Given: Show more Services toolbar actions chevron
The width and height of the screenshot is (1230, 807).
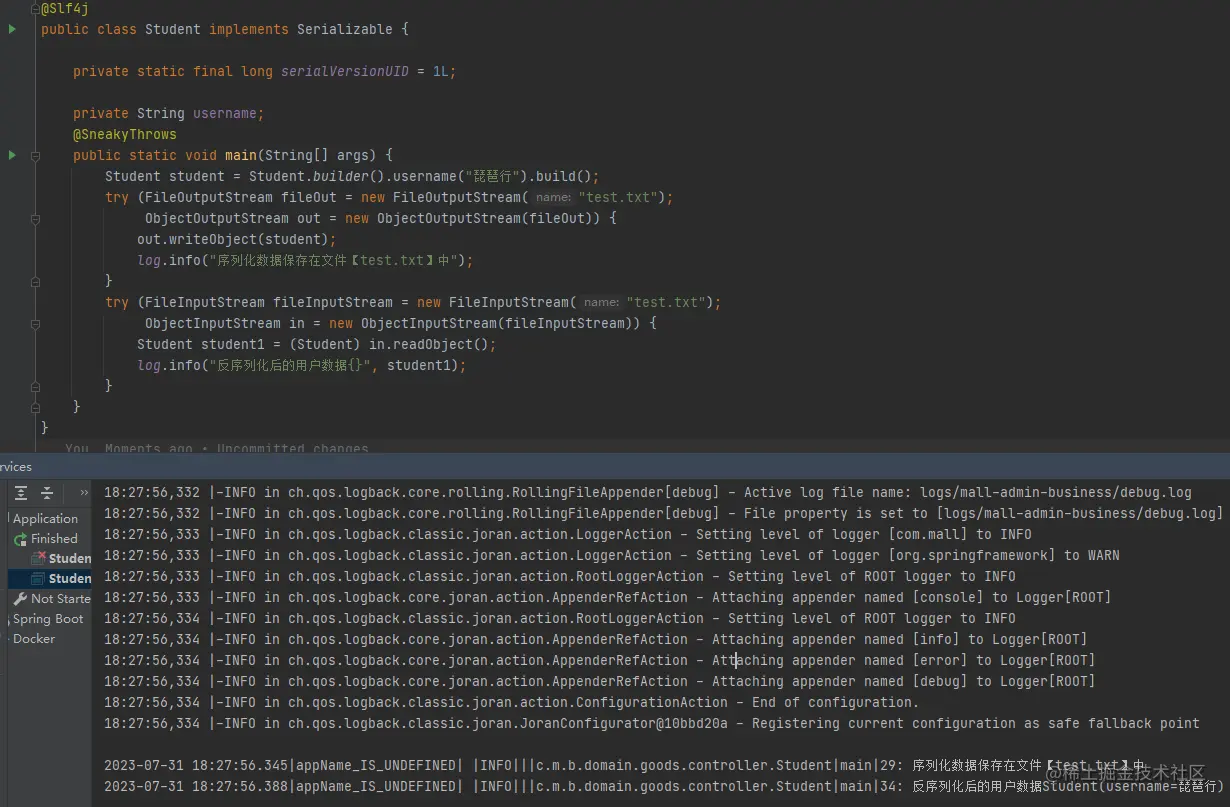Looking at the screenshot, I should (x=84, y=493).
